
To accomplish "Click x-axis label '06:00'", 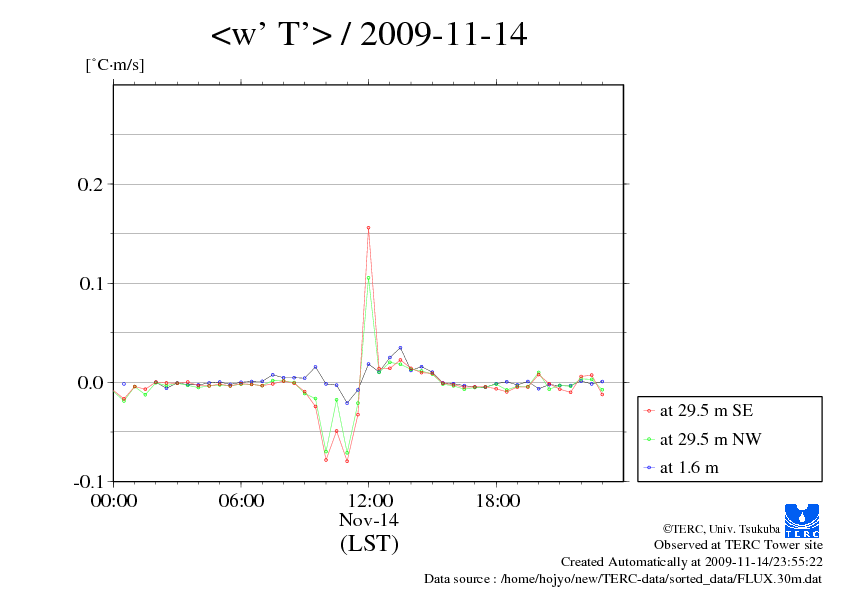I will 241,501.
